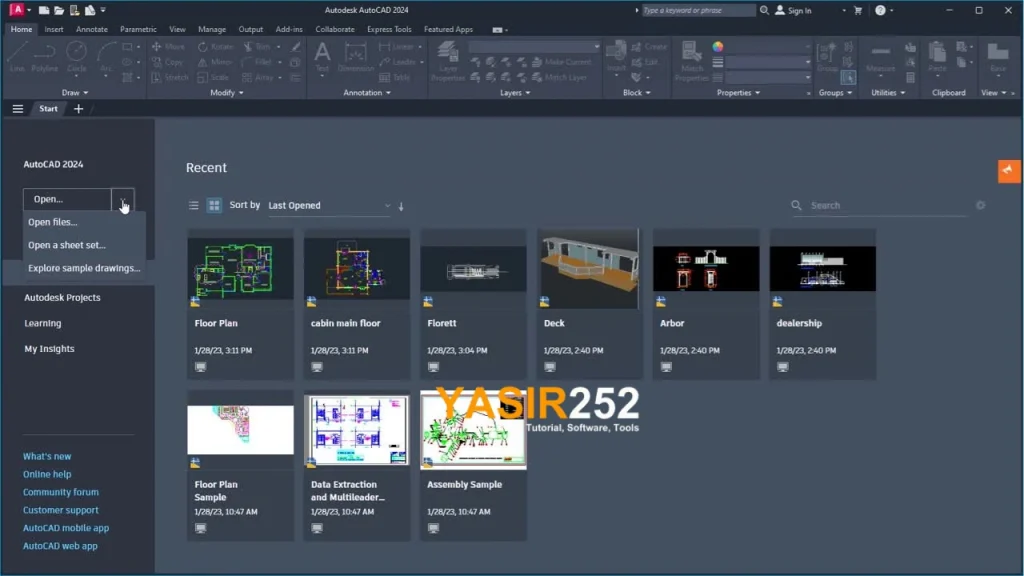Click the Stretch tool
The image size is (1024, 576).
click(x=170, y=77)
